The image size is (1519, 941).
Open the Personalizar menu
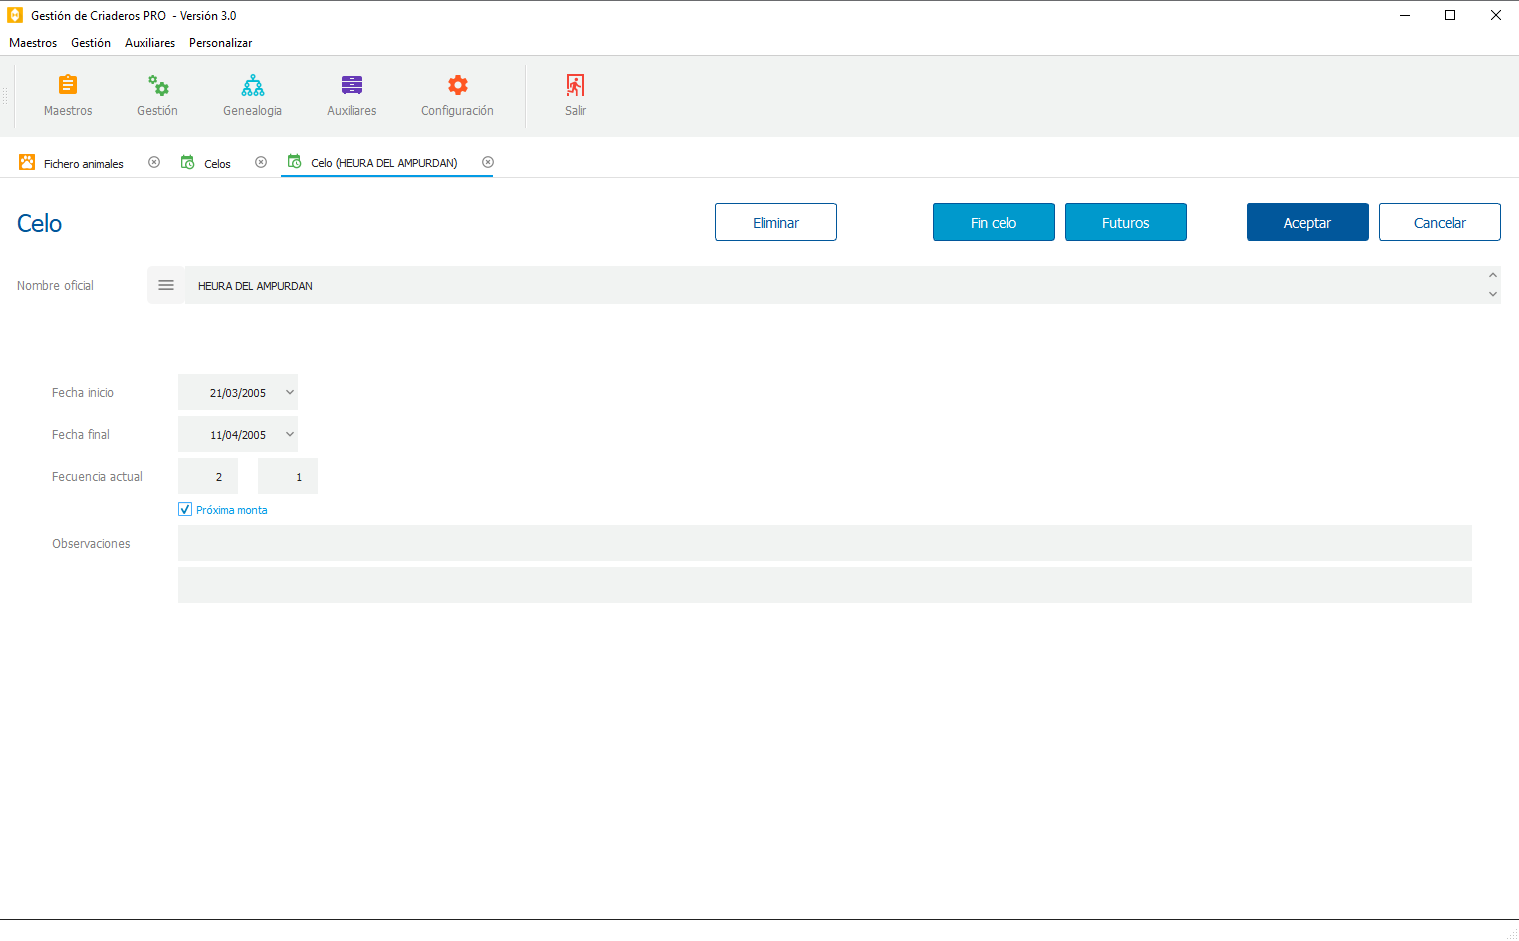click(220, 43)
